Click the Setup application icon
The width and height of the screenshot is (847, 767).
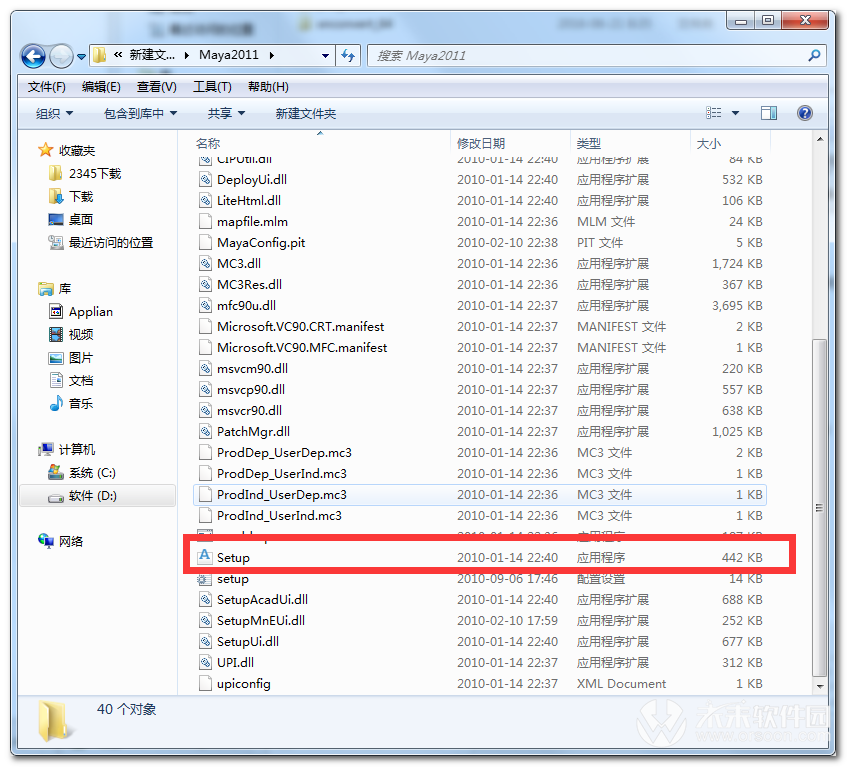(x=205, y=556)
